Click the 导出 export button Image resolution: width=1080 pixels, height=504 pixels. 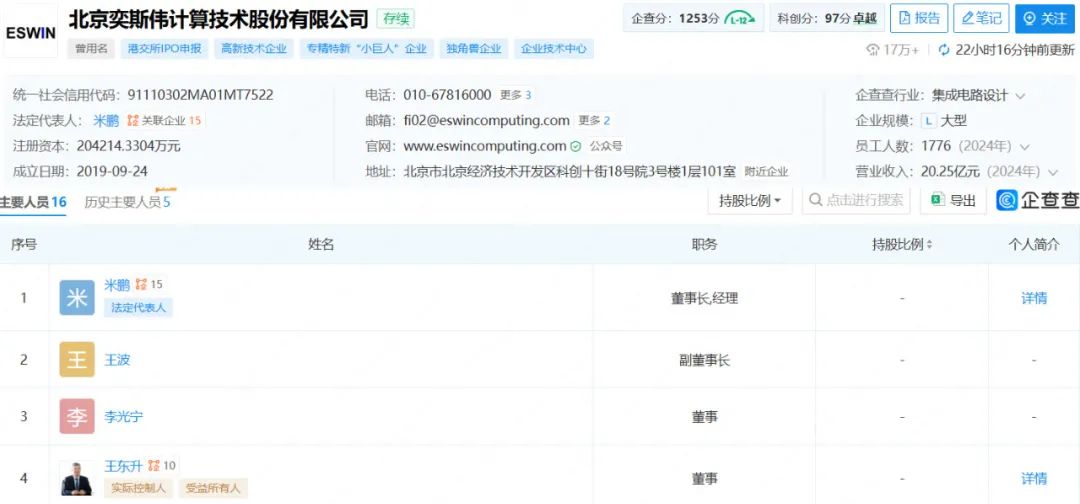[x=953, y=200]
